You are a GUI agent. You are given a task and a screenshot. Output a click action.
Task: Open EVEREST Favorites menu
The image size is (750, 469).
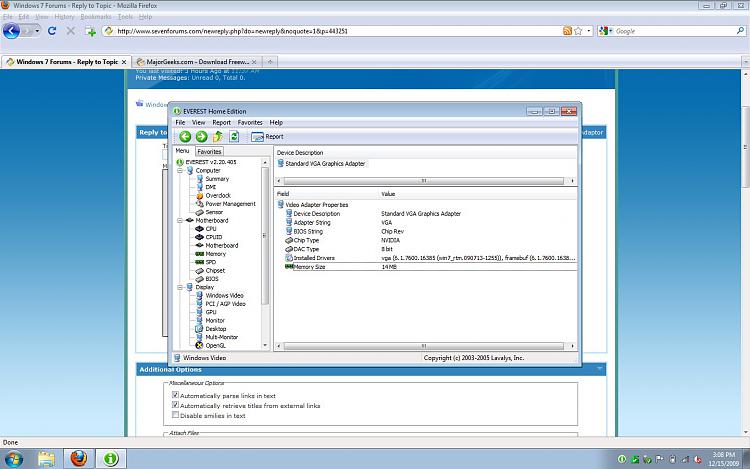[x=250, y=122]
